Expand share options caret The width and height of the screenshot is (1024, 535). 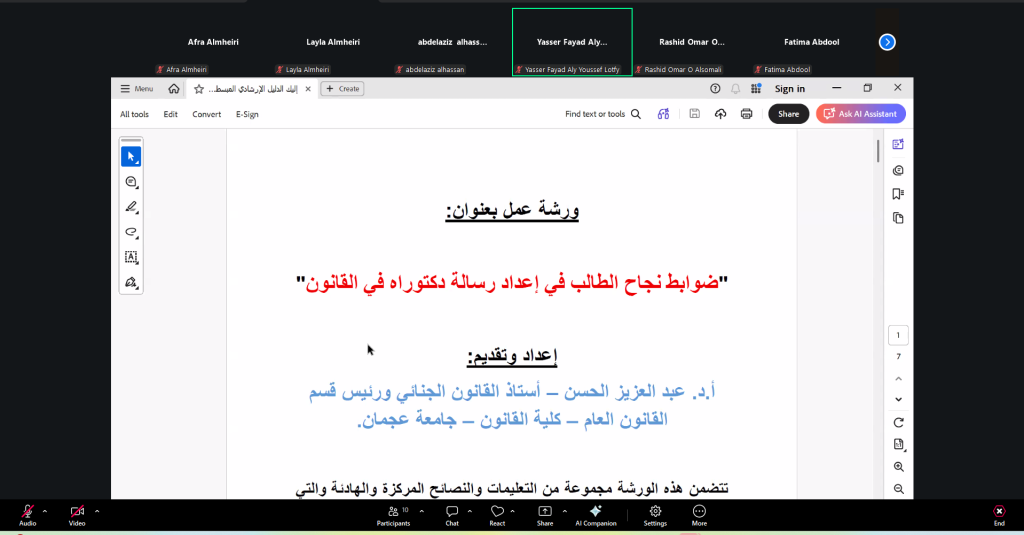(564, 511)
